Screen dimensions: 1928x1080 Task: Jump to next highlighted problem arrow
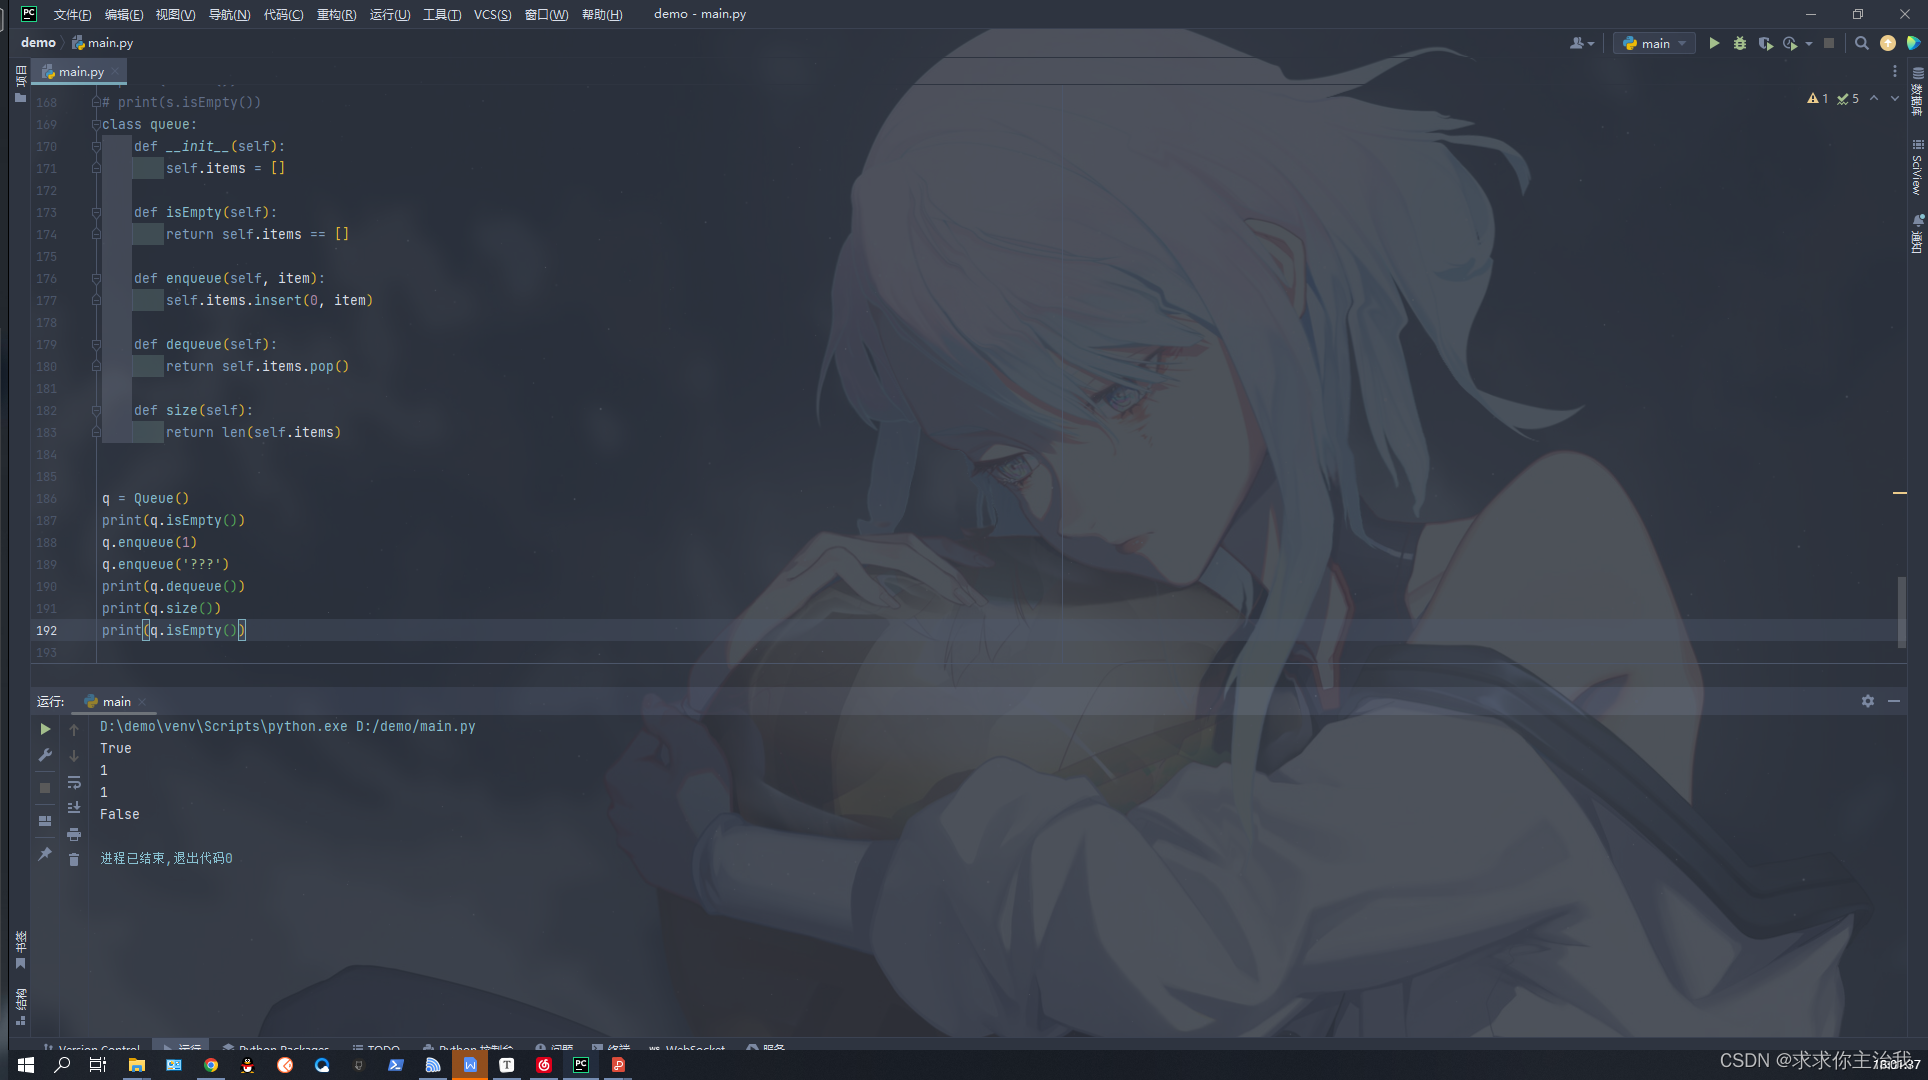pos(1894,98)
